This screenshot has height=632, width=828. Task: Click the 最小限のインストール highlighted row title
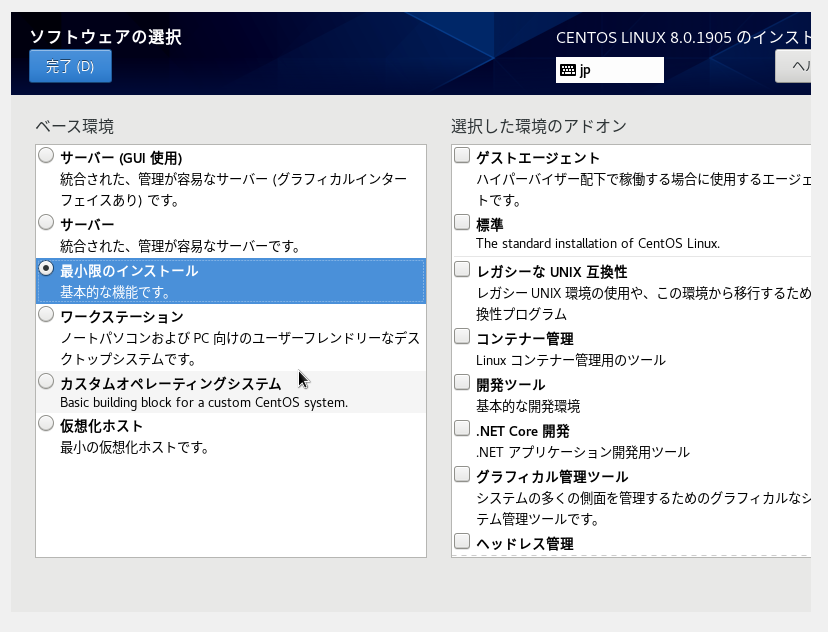click(129, 271)
